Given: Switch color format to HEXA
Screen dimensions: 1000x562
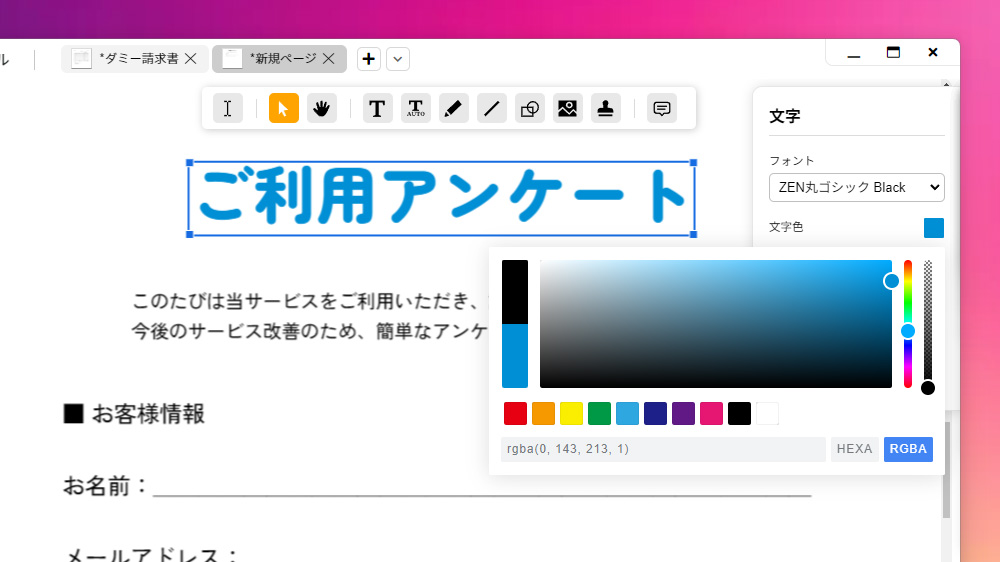Looking at the screenshot, I should click(854, 449).
